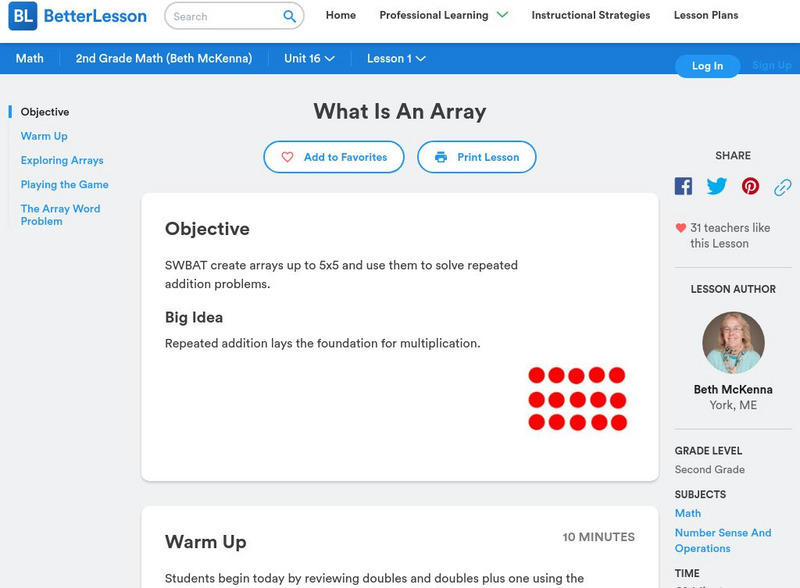The height and width of the screenshot is (588, 800).
Task: Copy lesson link via chain icon
Action: click(x=783, y=187)
